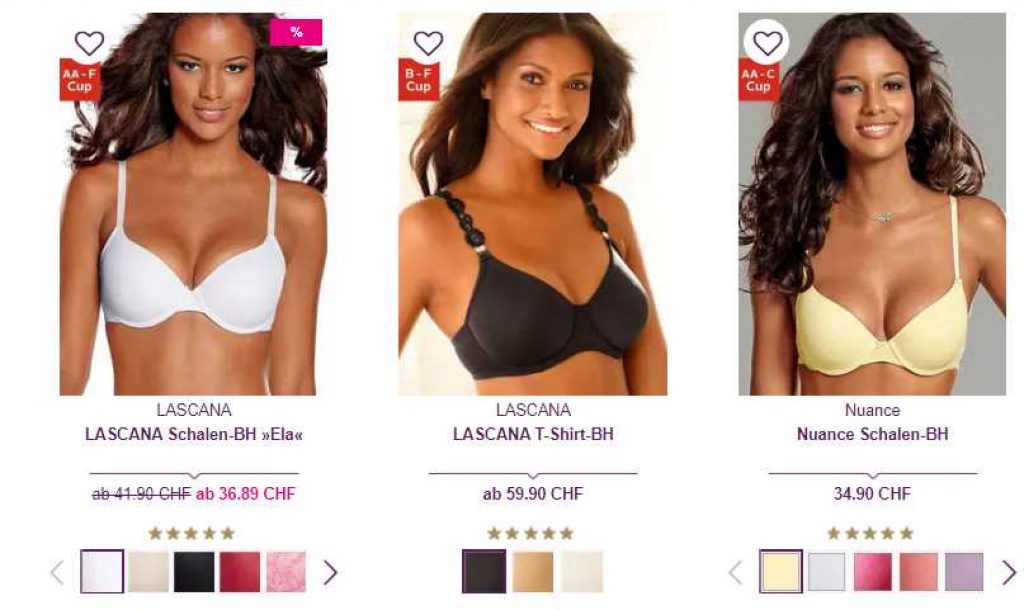The height and width of the screenshot is (610, 1024).
Task: Expand price details under Ela bra
Action: pos(194,475)
